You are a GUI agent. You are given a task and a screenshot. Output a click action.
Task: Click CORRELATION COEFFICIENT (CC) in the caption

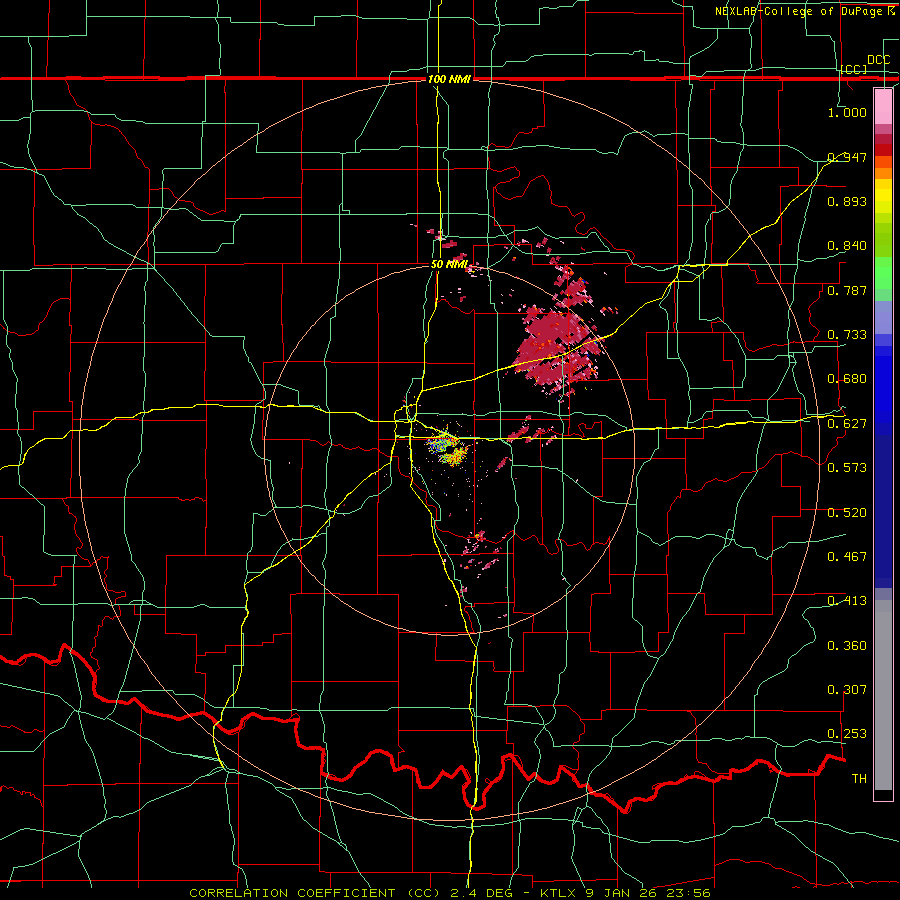(x=314, y=893)
